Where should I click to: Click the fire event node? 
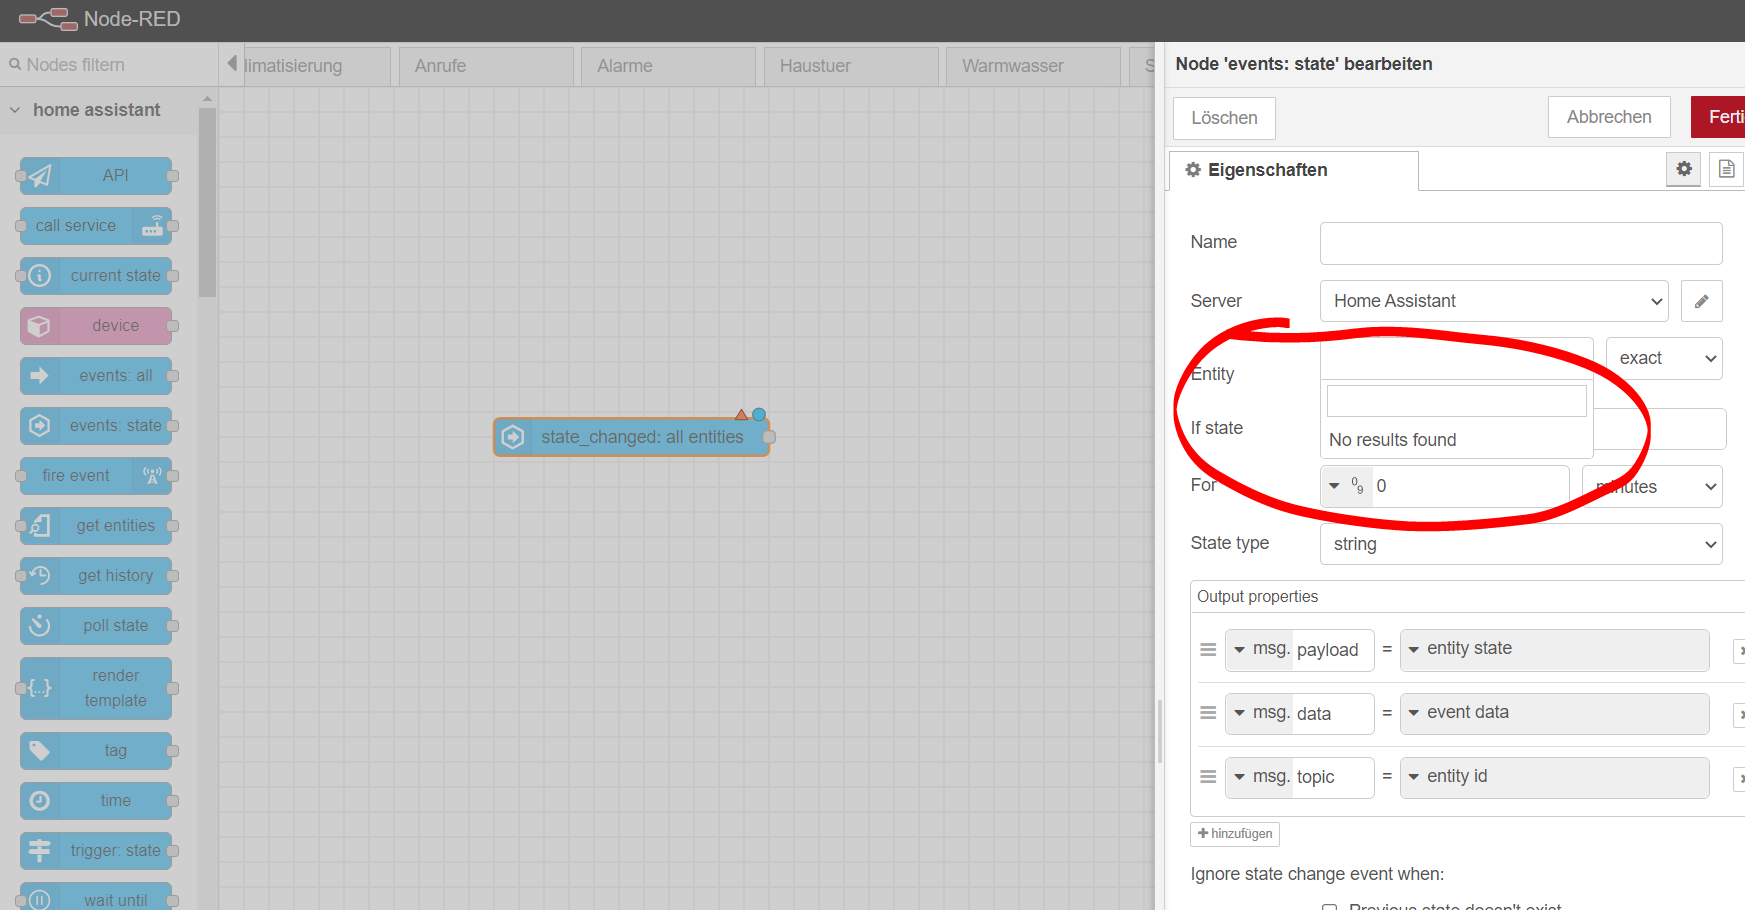pyautogui.click(x=95, y=476)
